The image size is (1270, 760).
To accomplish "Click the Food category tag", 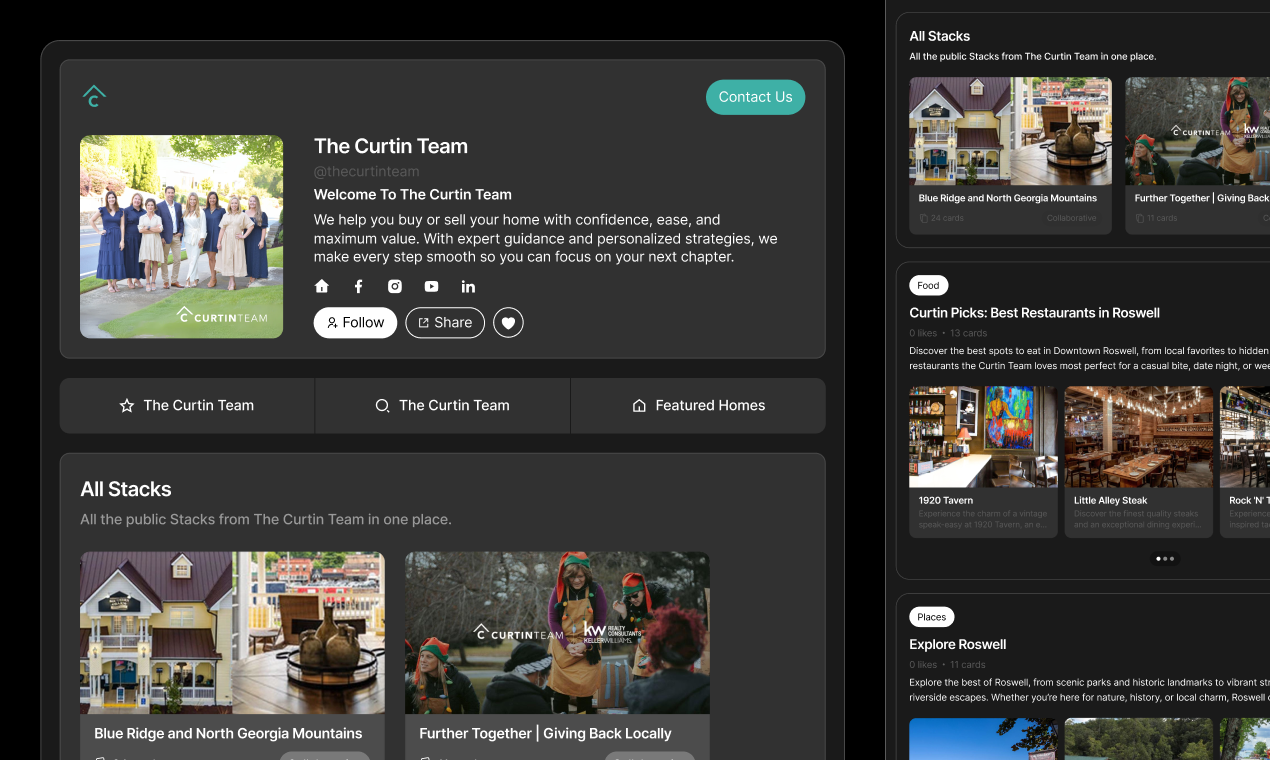I will tap(928, 286).
